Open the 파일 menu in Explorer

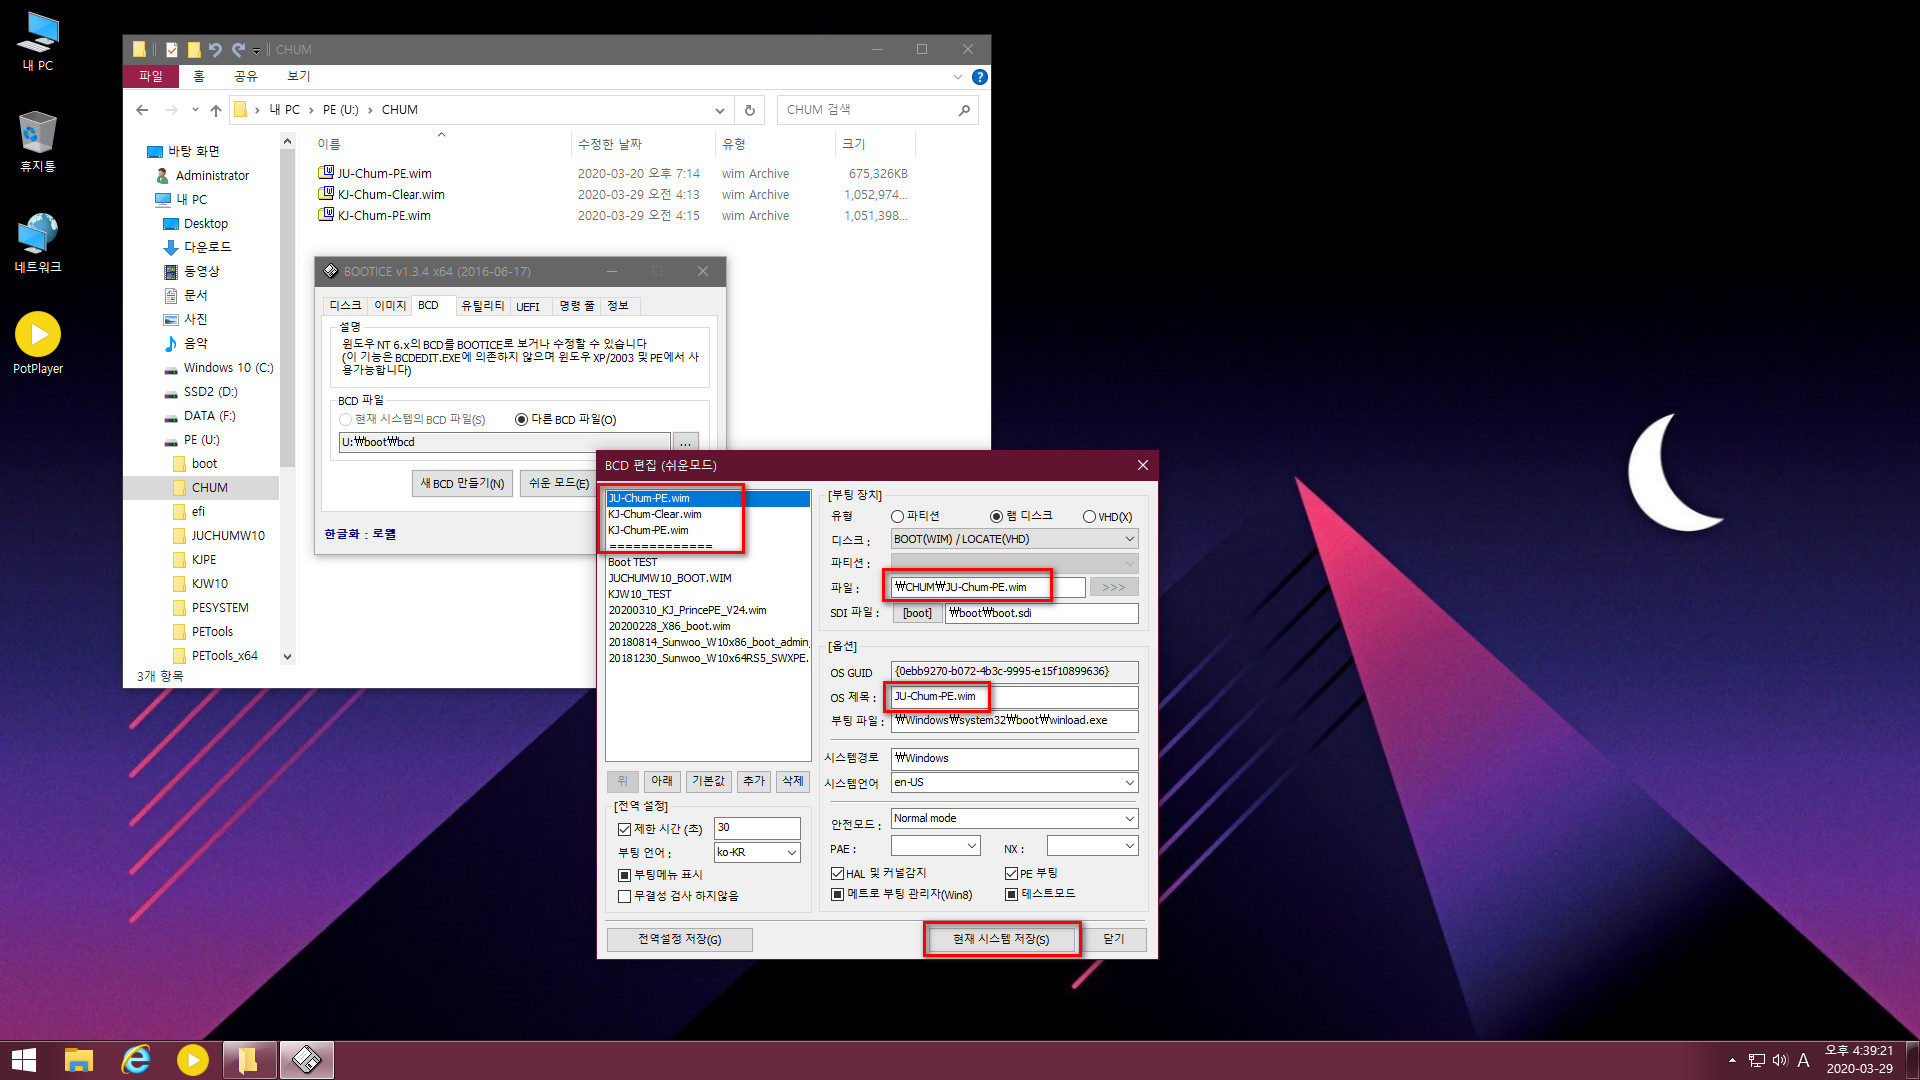(x=150, y=76)
